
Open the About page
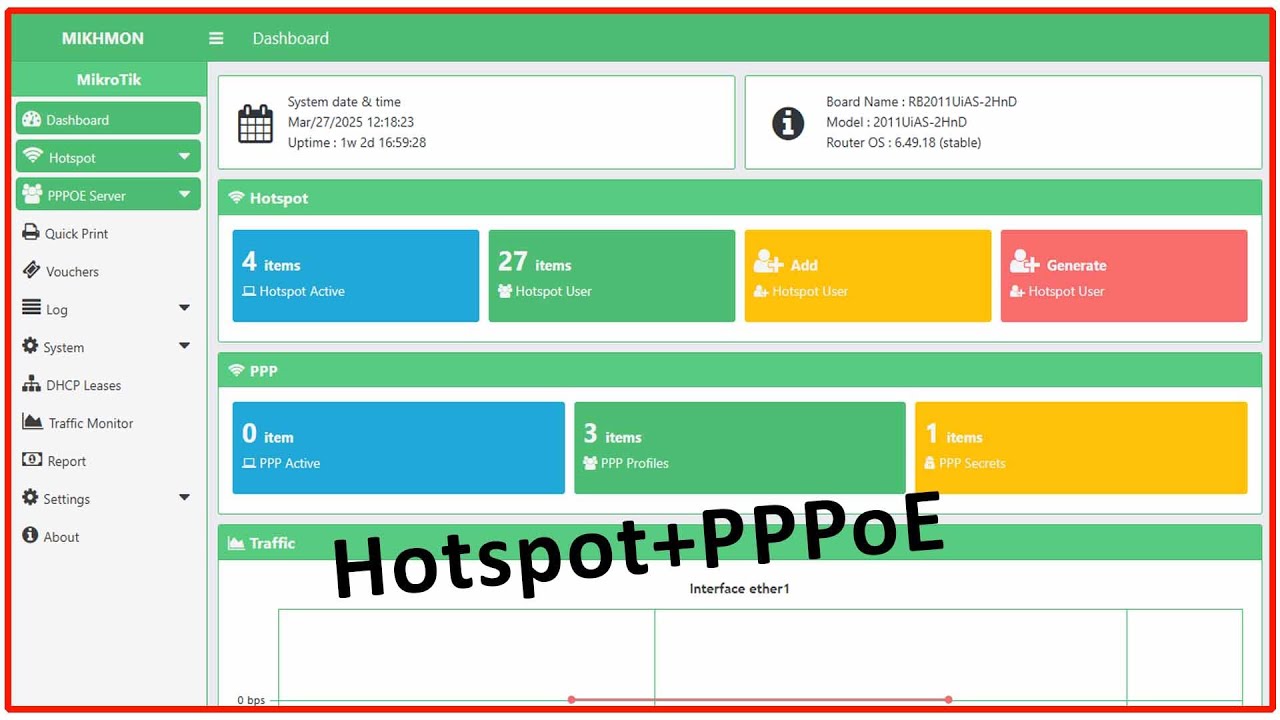point(108,537)
